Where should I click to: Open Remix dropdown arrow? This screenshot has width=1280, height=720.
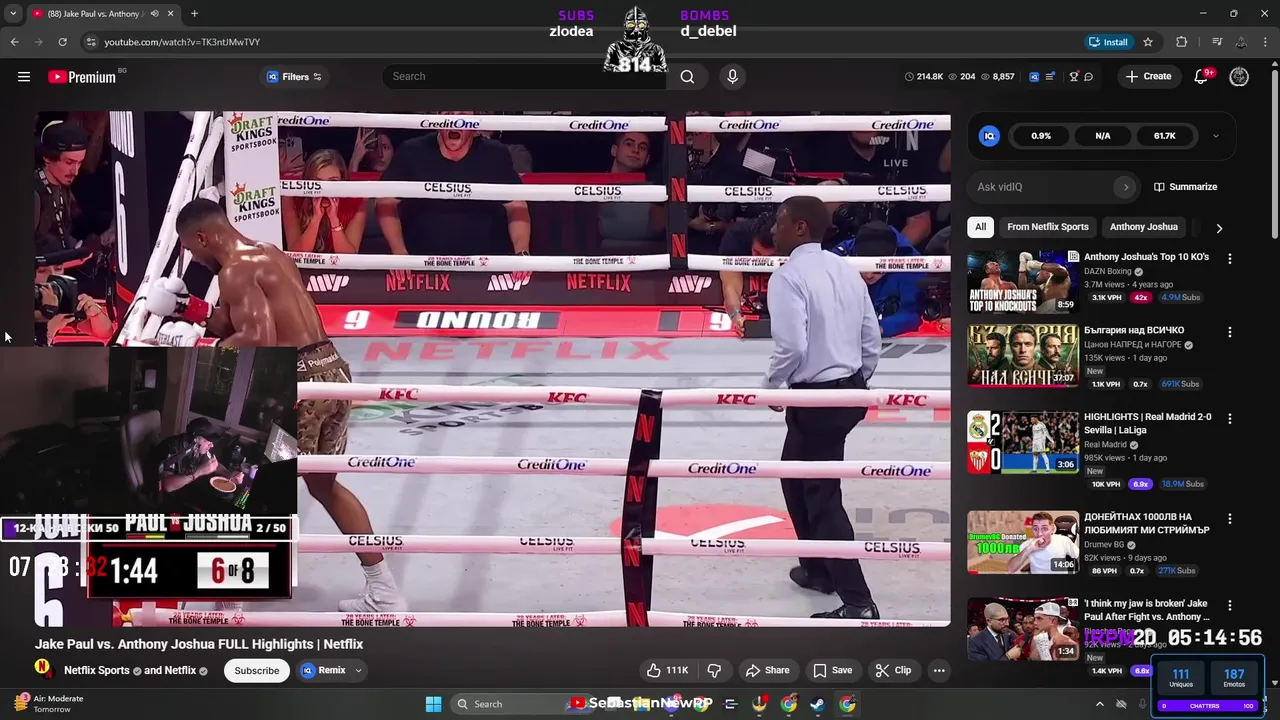coord(358,670)
